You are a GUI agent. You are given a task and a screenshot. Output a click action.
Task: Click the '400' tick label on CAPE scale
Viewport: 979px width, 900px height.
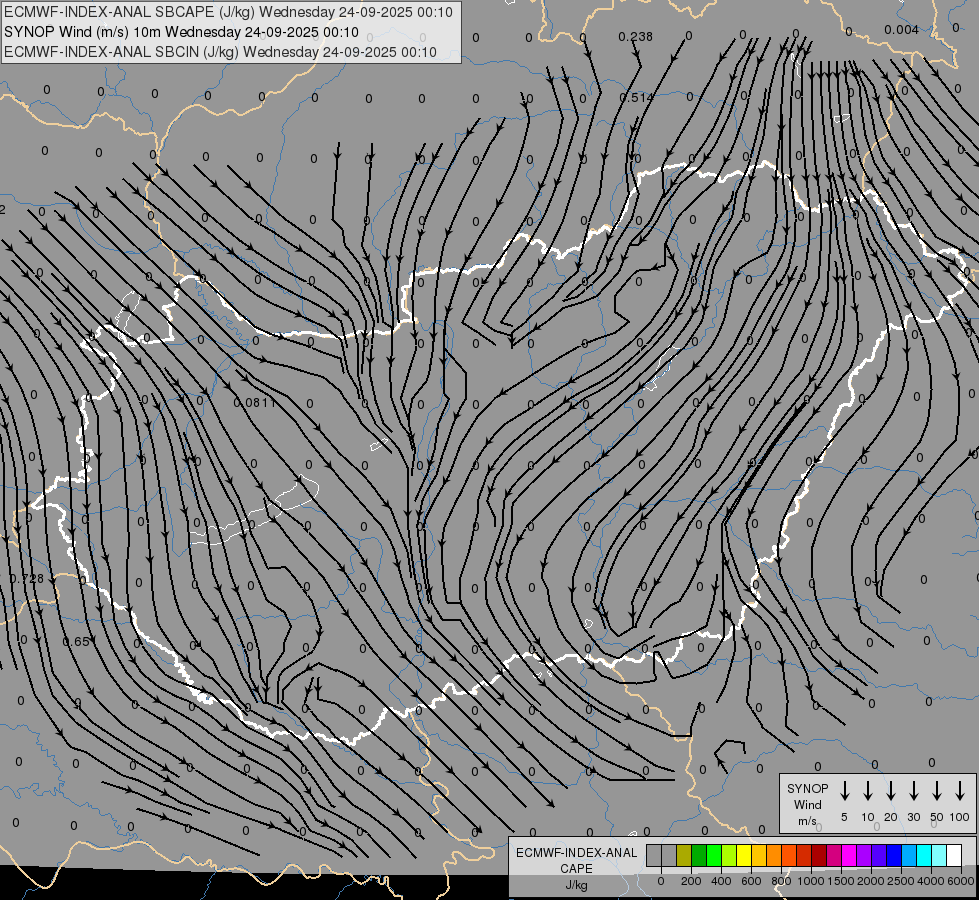721,881
